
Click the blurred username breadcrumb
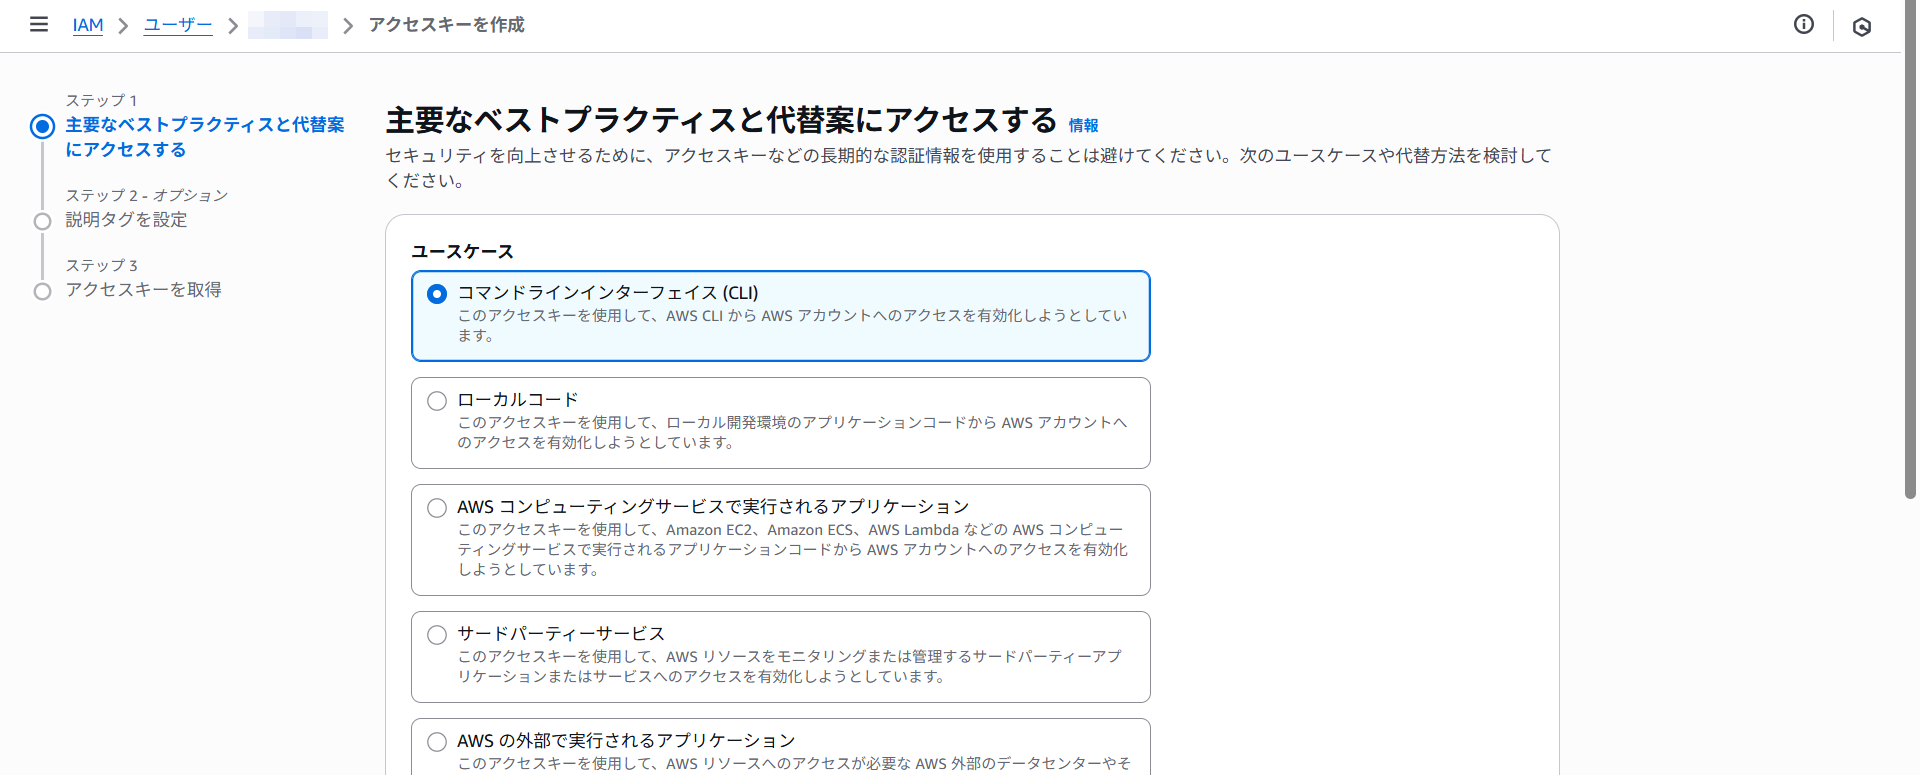pos(288,25)
